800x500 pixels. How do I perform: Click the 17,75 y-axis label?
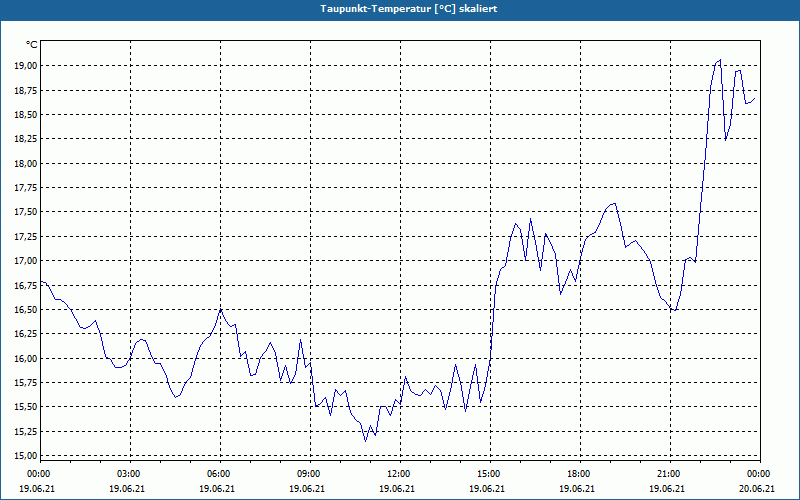27,188
